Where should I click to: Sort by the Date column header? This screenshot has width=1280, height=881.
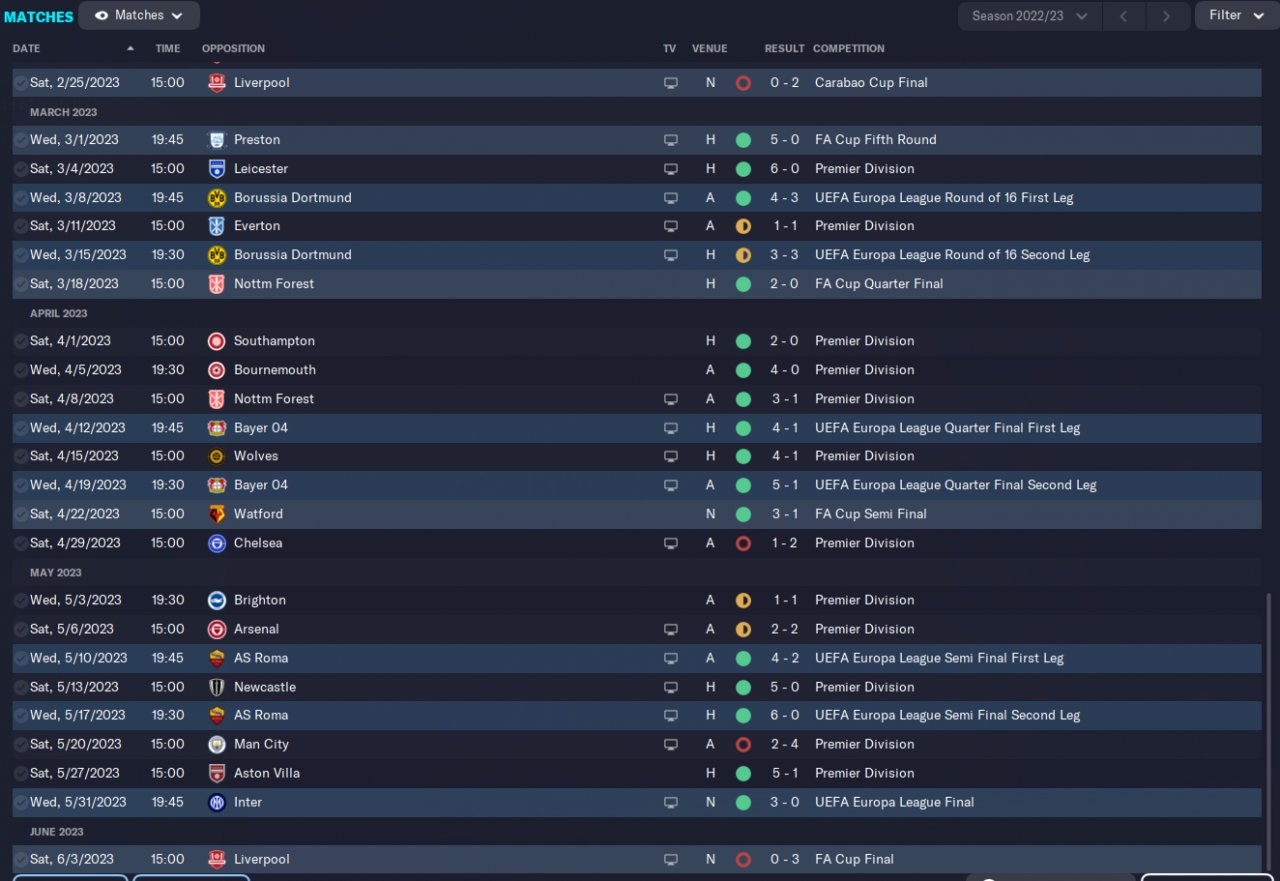pos(27,48)
